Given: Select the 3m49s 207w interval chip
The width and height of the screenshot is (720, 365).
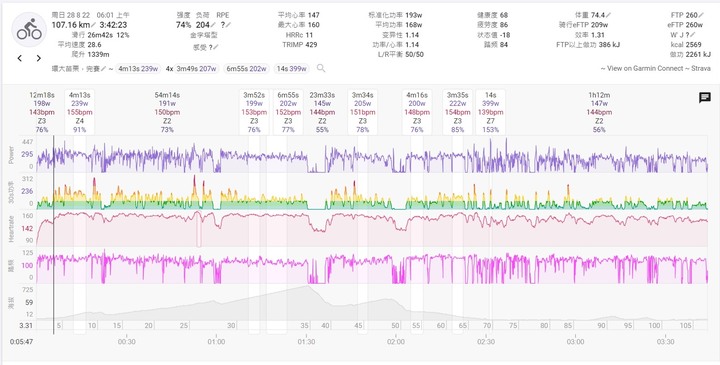Looking at the screenshot, I should coord(197,69).
